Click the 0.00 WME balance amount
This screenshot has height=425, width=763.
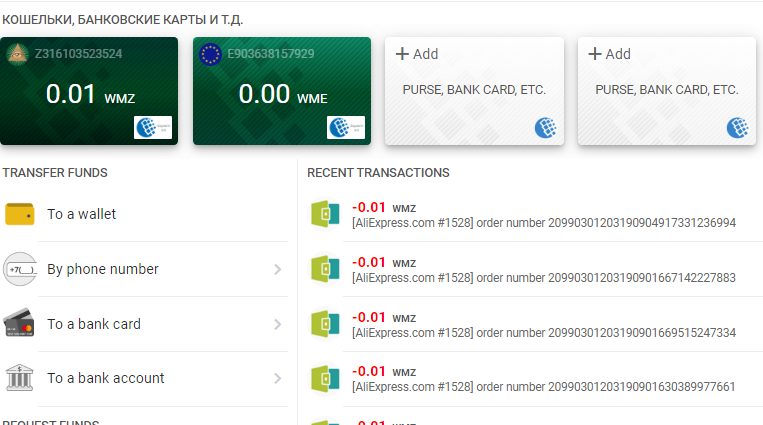coord(283,94)
